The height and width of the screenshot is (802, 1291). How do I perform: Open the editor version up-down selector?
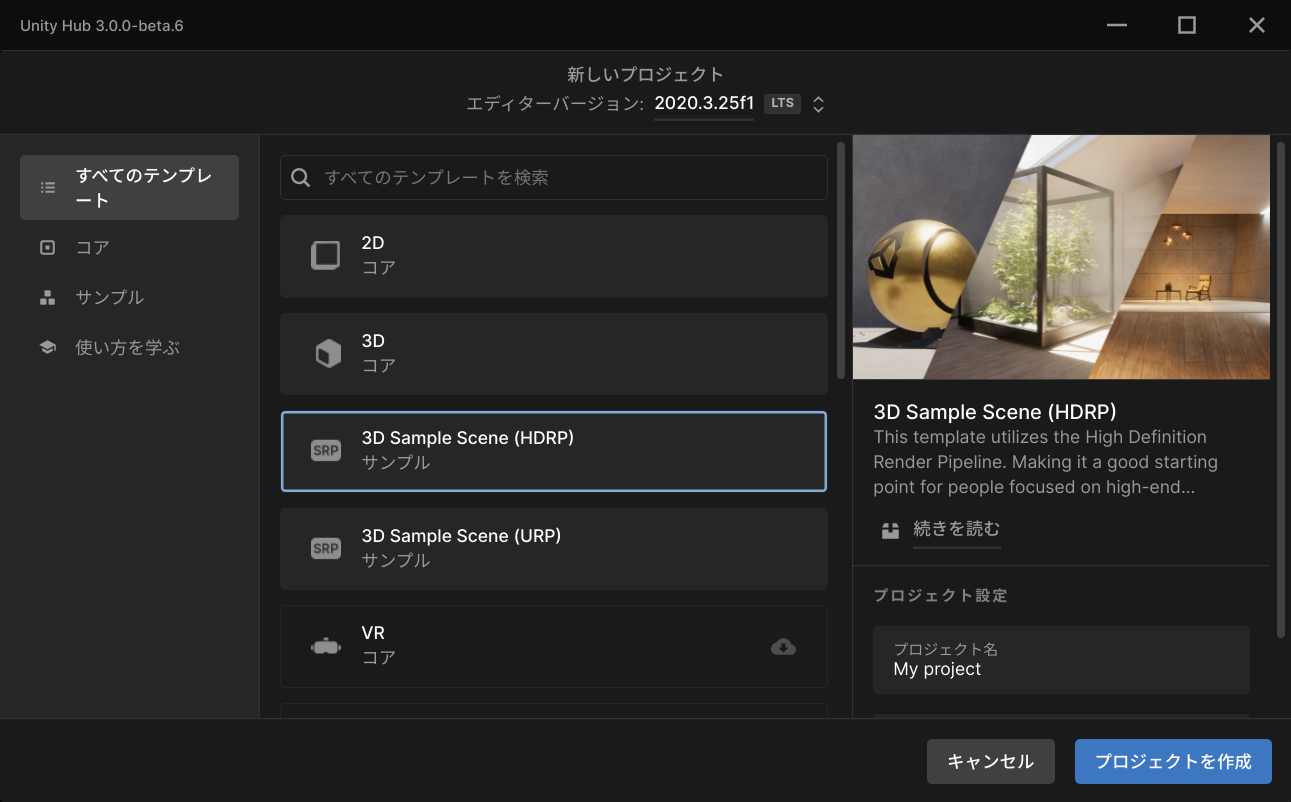click(818, 104)
